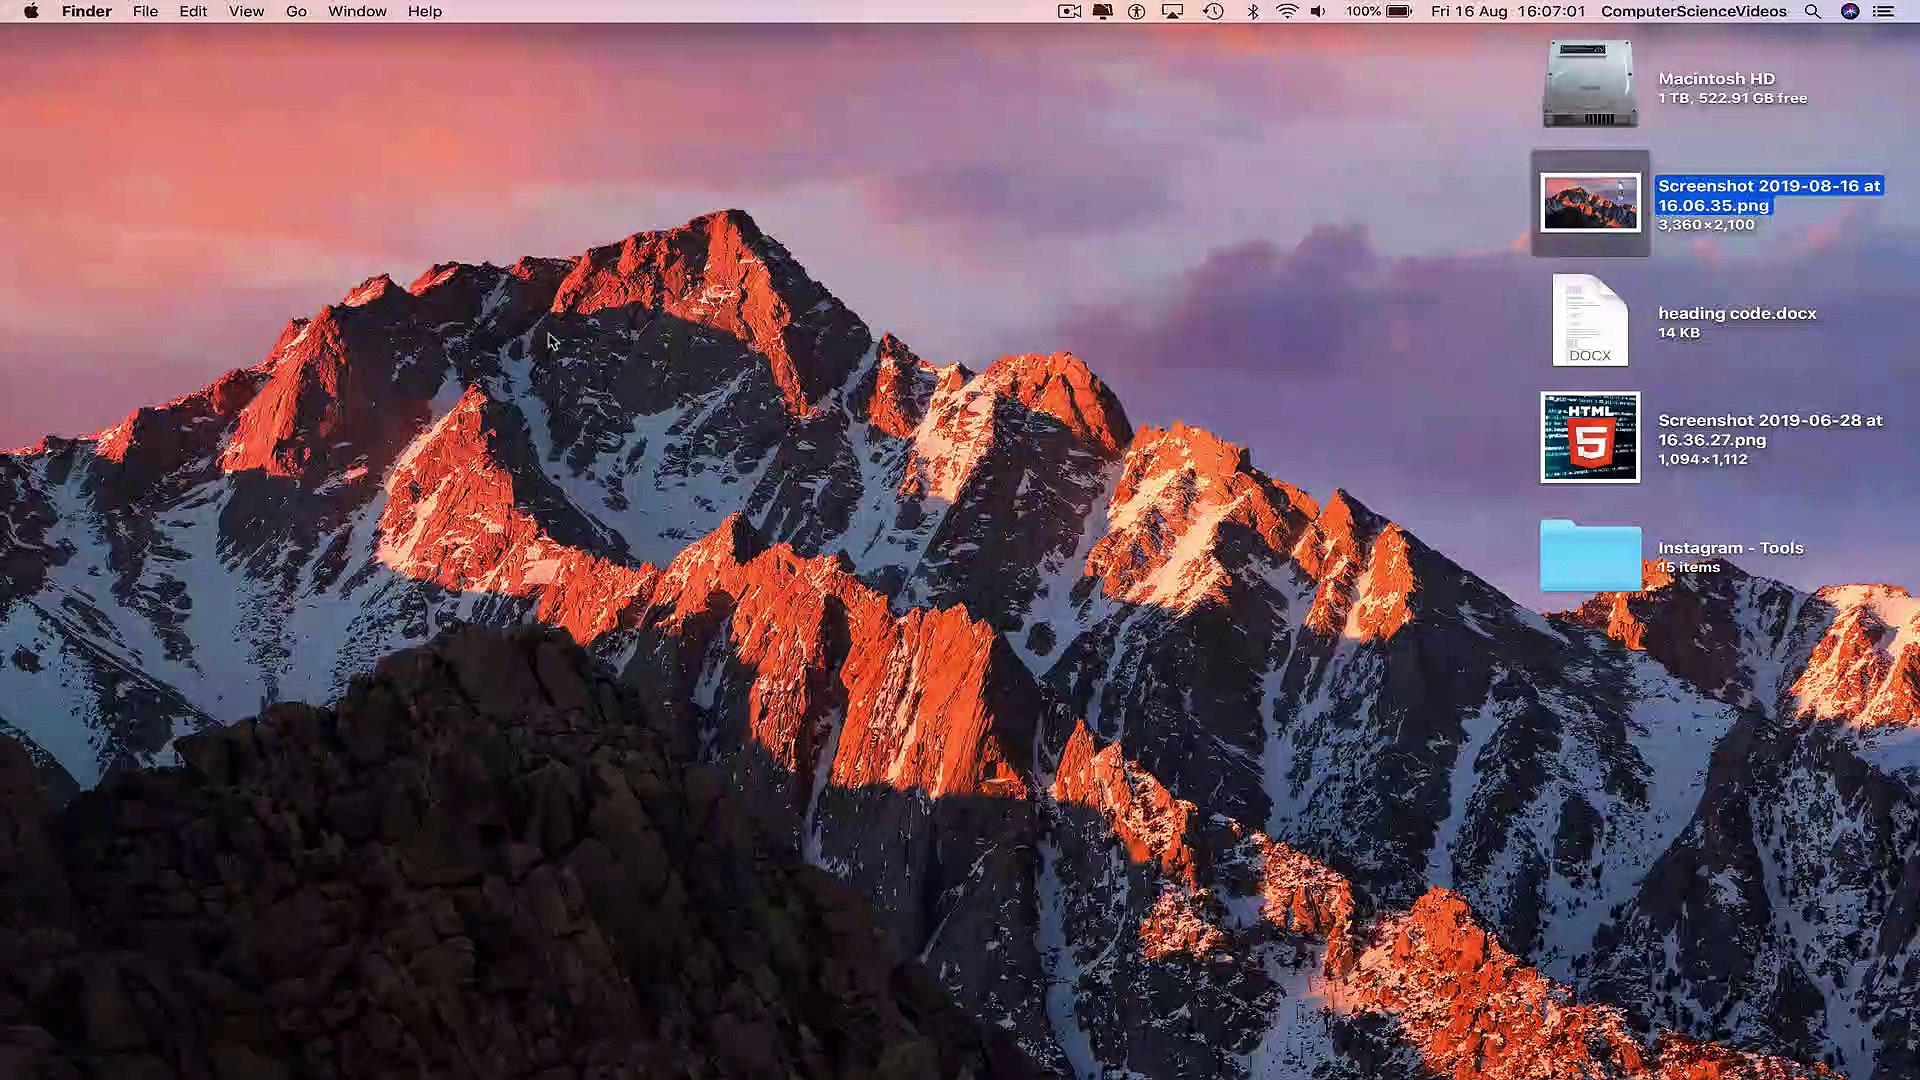The height and width of the screenshot is (1080, 1920).
Task: Open the volume control in the menu bar
Action: click(1319, 11)
